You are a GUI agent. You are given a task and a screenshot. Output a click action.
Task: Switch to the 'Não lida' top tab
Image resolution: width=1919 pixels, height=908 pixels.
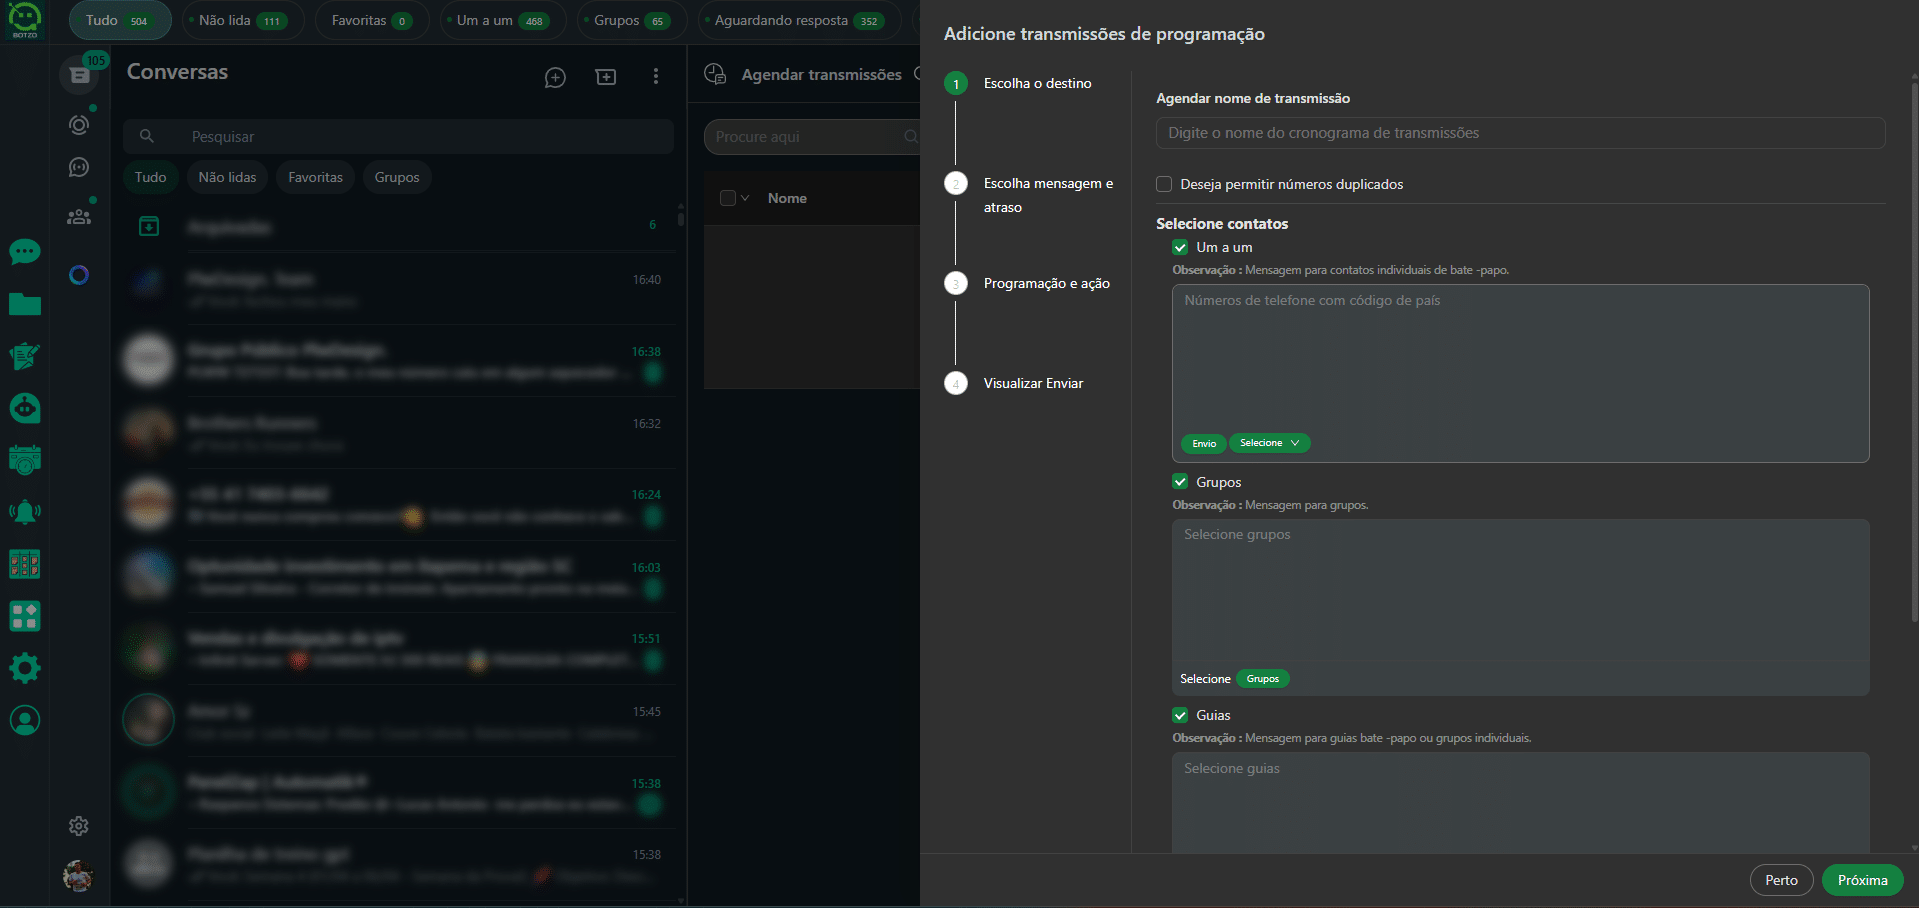point(242,20)
